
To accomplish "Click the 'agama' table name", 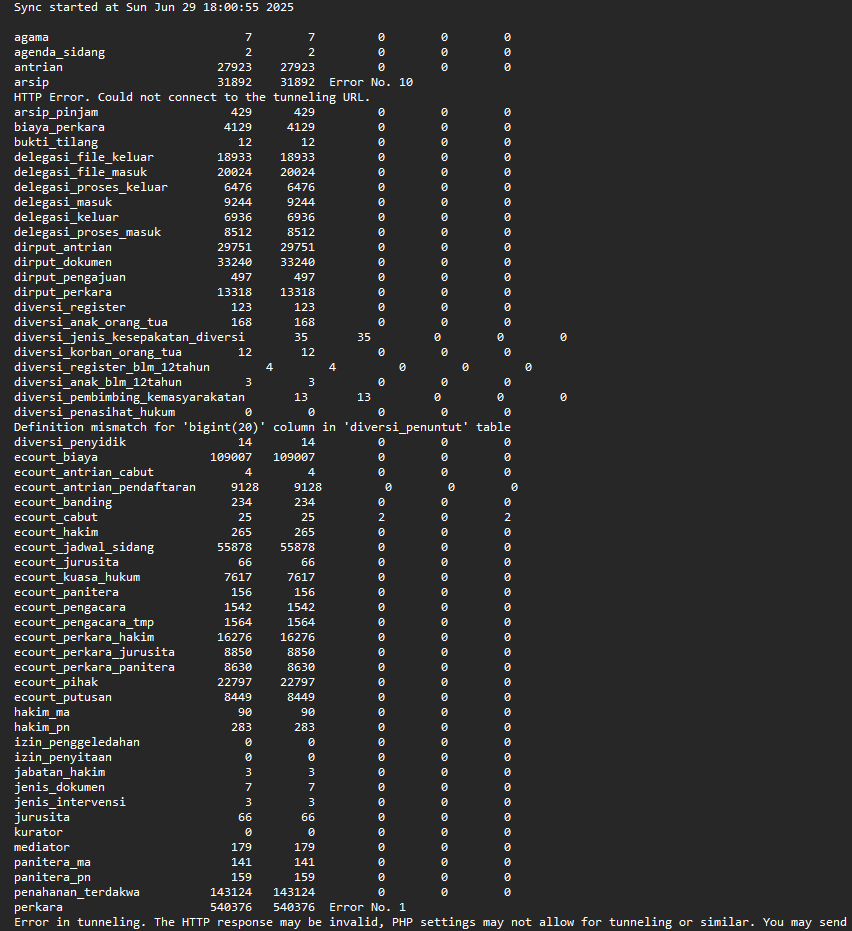I will 31,37.
